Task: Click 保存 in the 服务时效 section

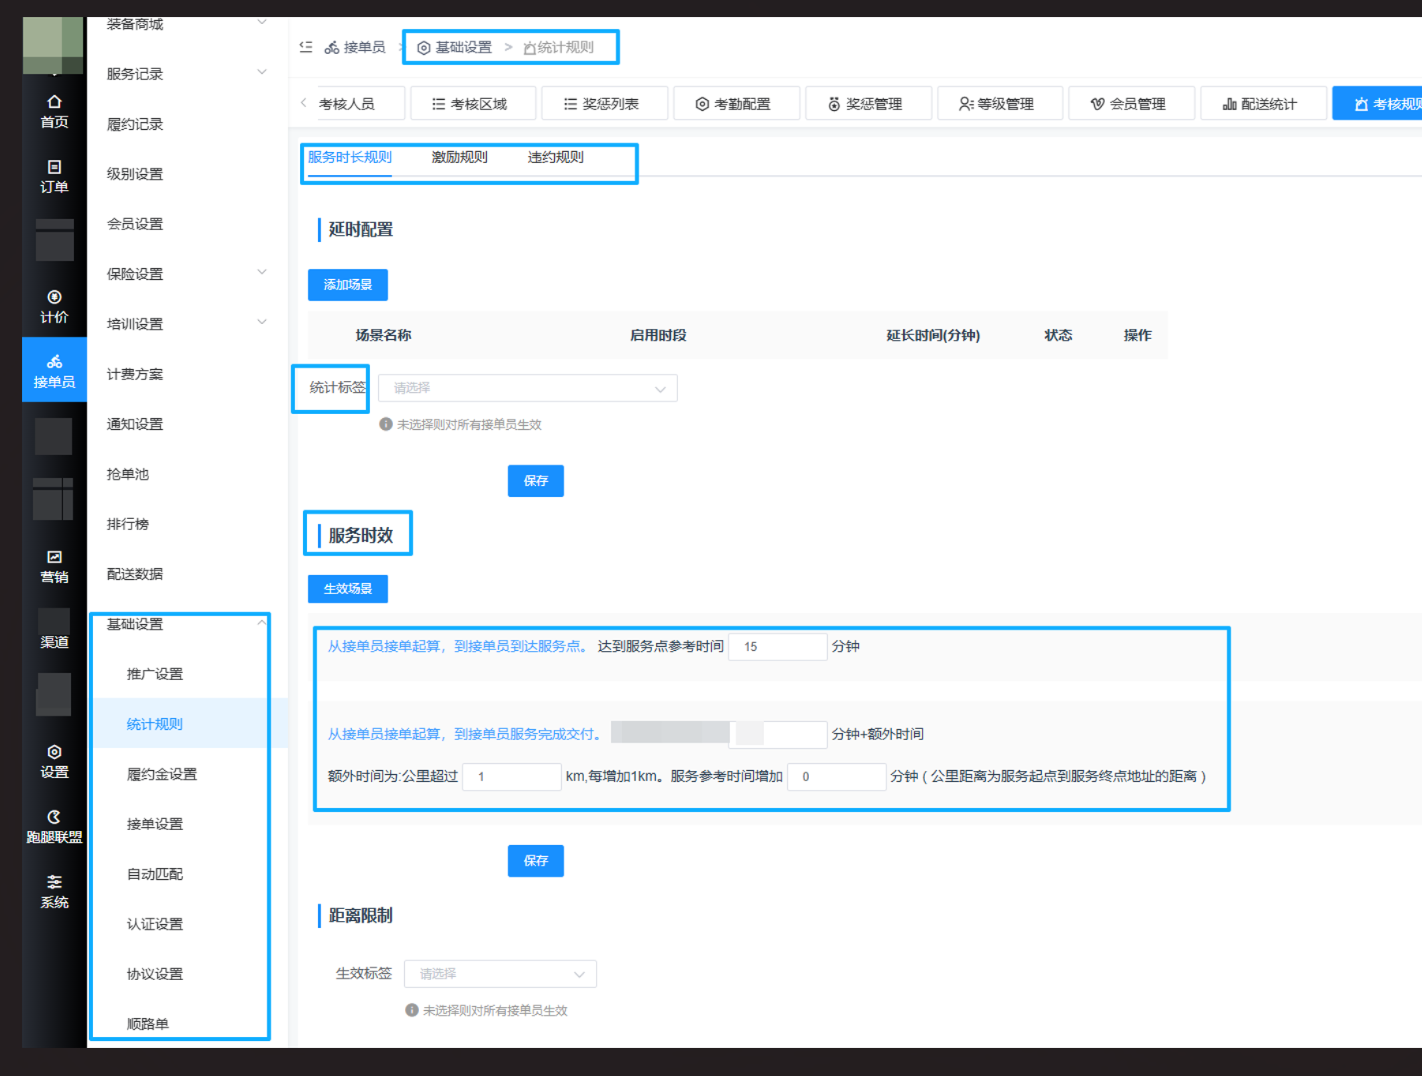Action: 536,861
